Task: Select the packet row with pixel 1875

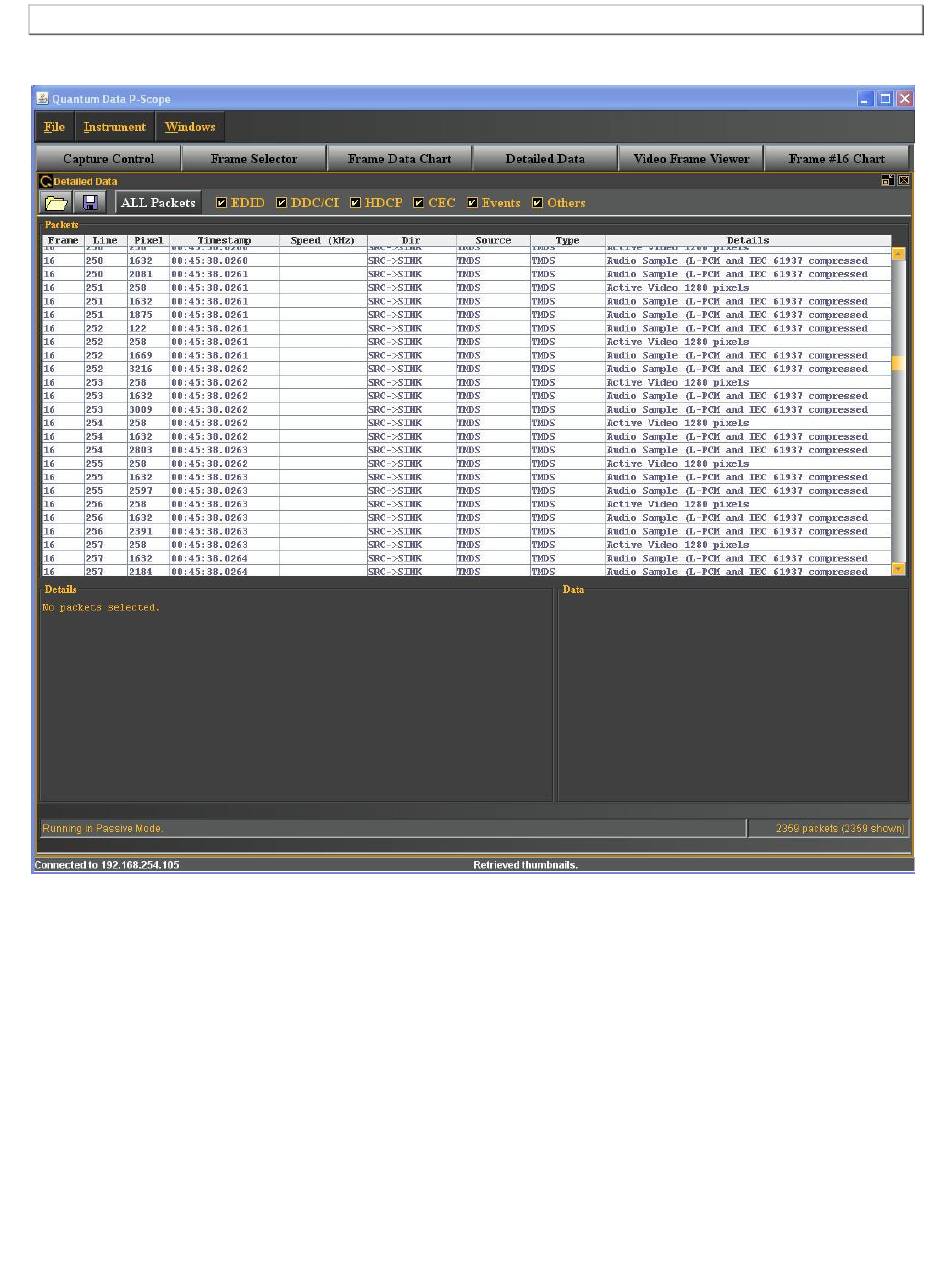Action: point(466,315)
